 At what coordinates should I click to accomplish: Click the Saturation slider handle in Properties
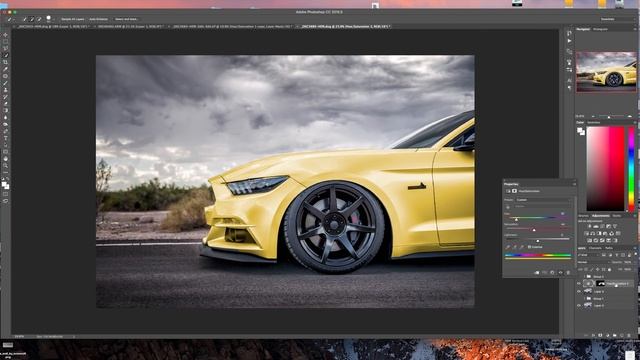(x=534, y=230)
